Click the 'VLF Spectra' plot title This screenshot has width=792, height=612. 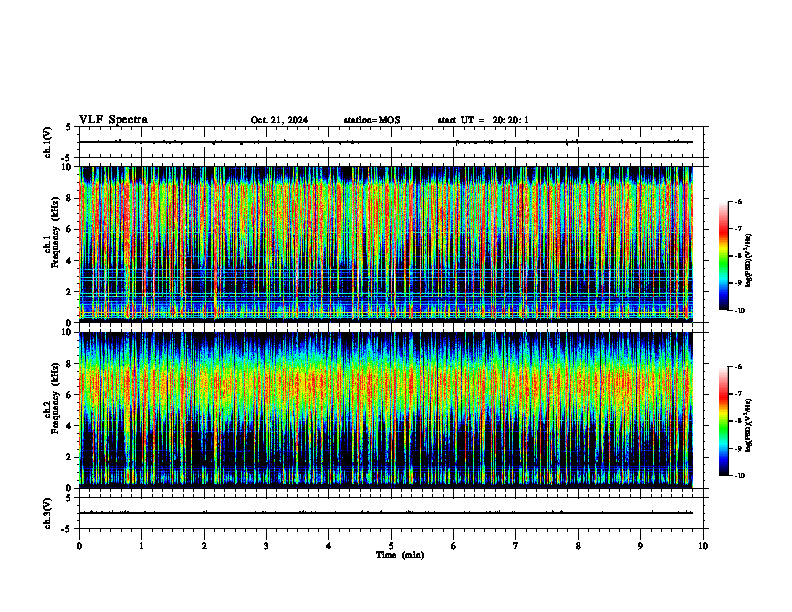point(114,120)
